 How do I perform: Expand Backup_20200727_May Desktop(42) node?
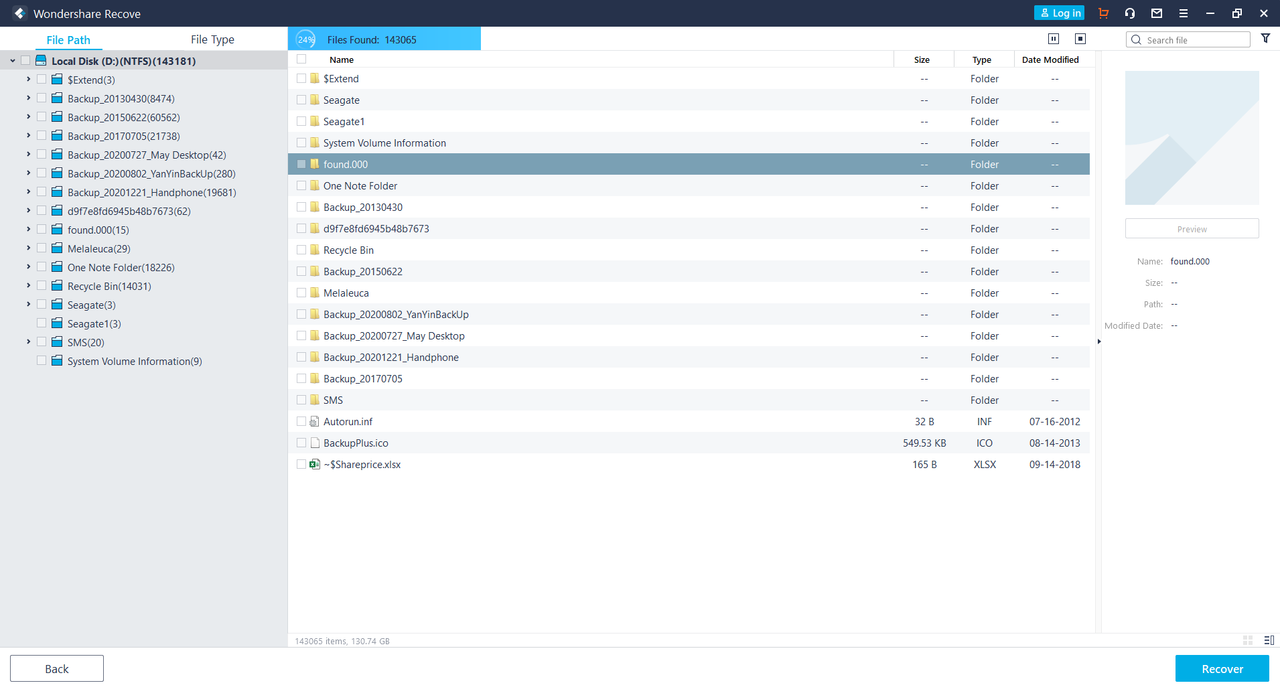pos(28,154)
